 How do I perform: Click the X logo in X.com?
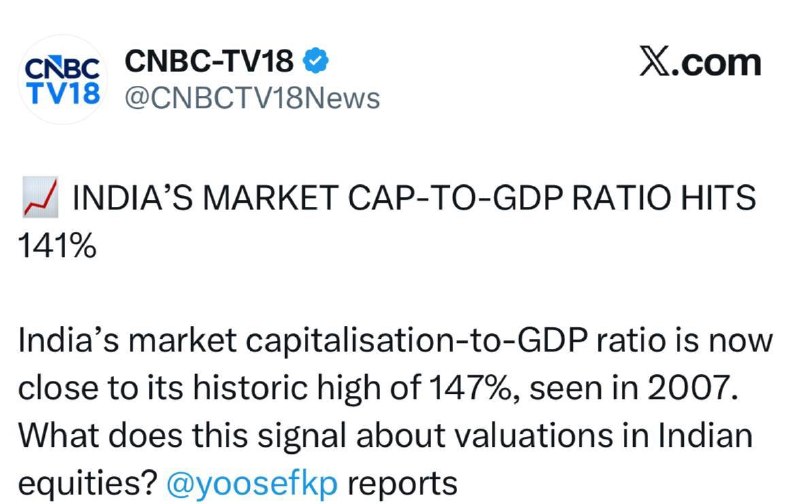pyautogui.click(x=655, y=62)
